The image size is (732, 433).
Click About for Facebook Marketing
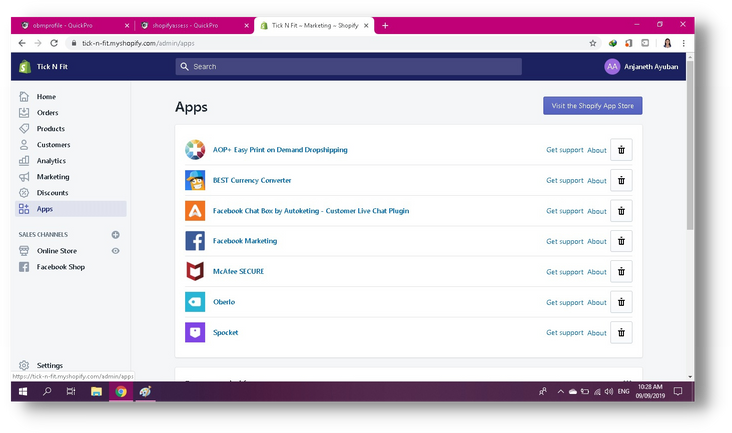pos(597,241)
